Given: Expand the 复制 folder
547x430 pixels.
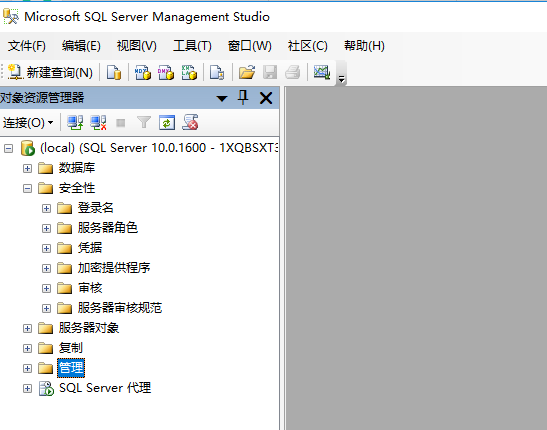Looking at the screenshot, I should [27, 348].
